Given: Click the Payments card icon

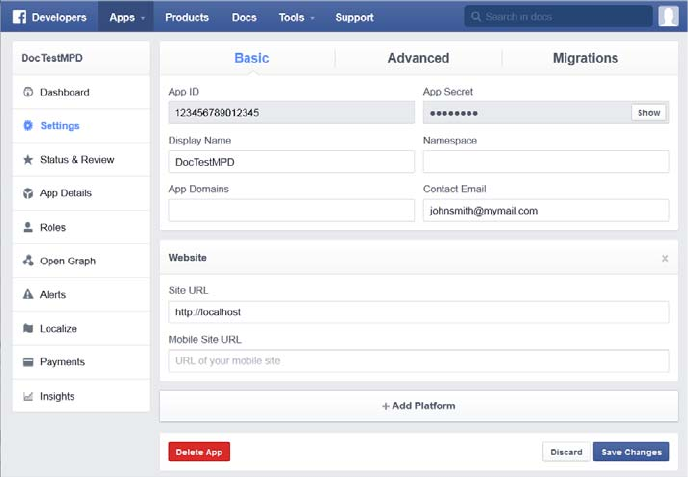Looking at the screenshot, I should coord(28,362).
